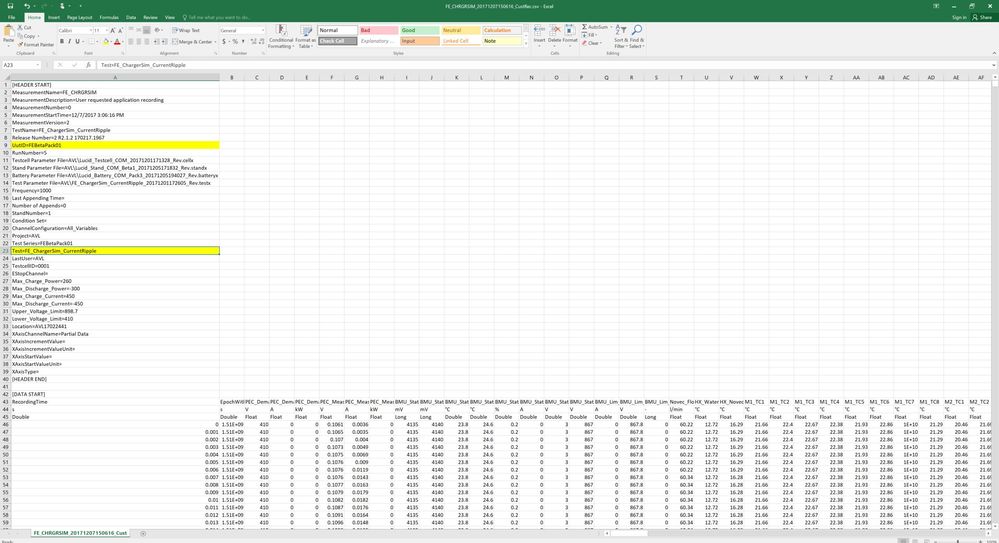Switch to the View tab

click(x=169, y=17)
